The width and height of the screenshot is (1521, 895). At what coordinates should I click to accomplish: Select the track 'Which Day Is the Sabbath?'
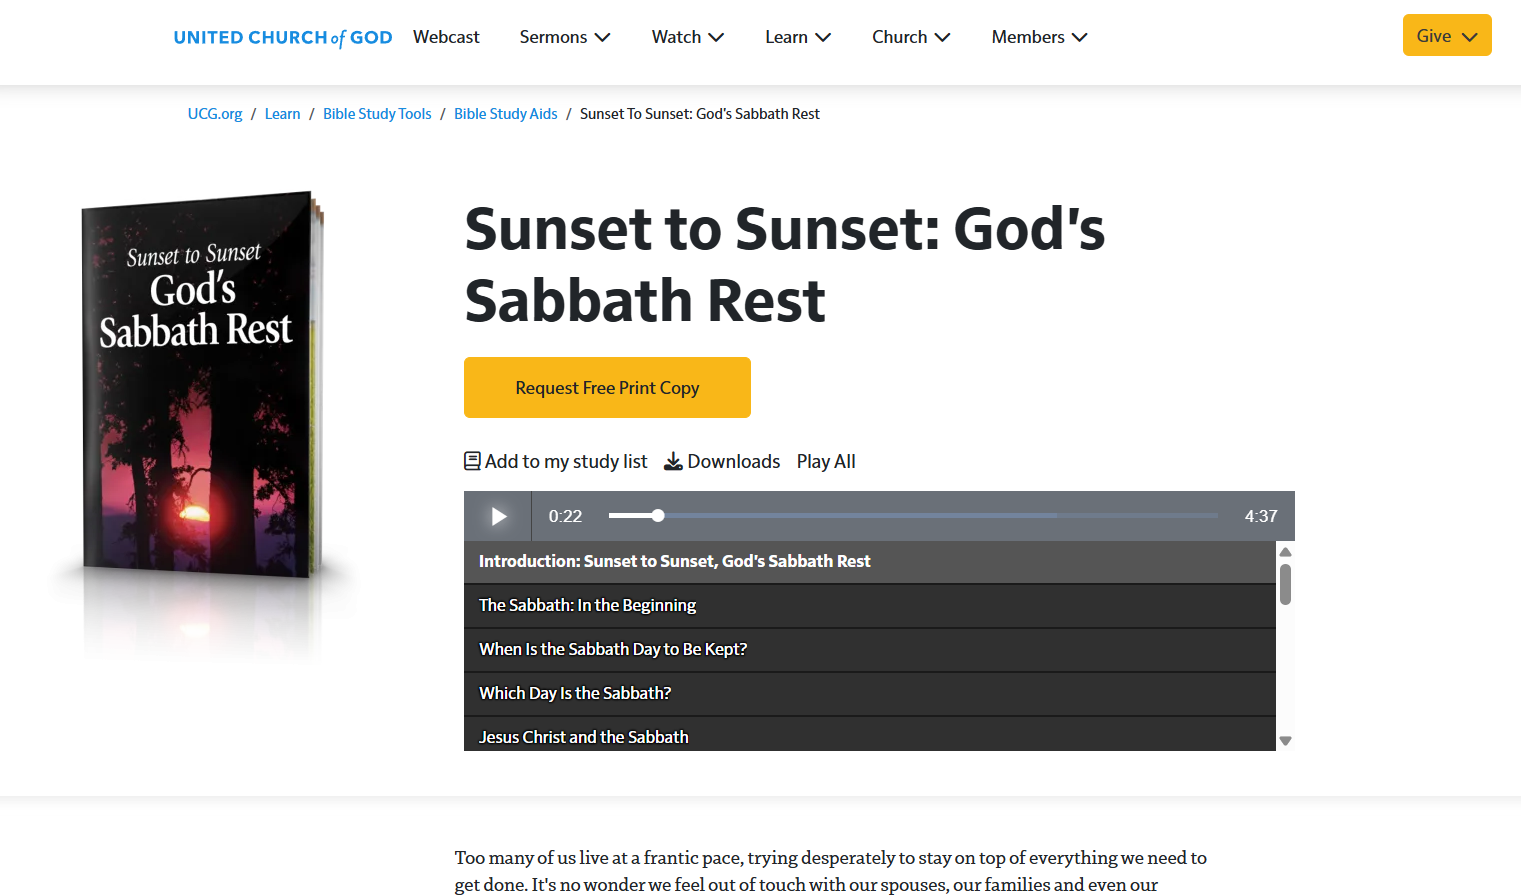pyautogui.click(x=574, y=693)
